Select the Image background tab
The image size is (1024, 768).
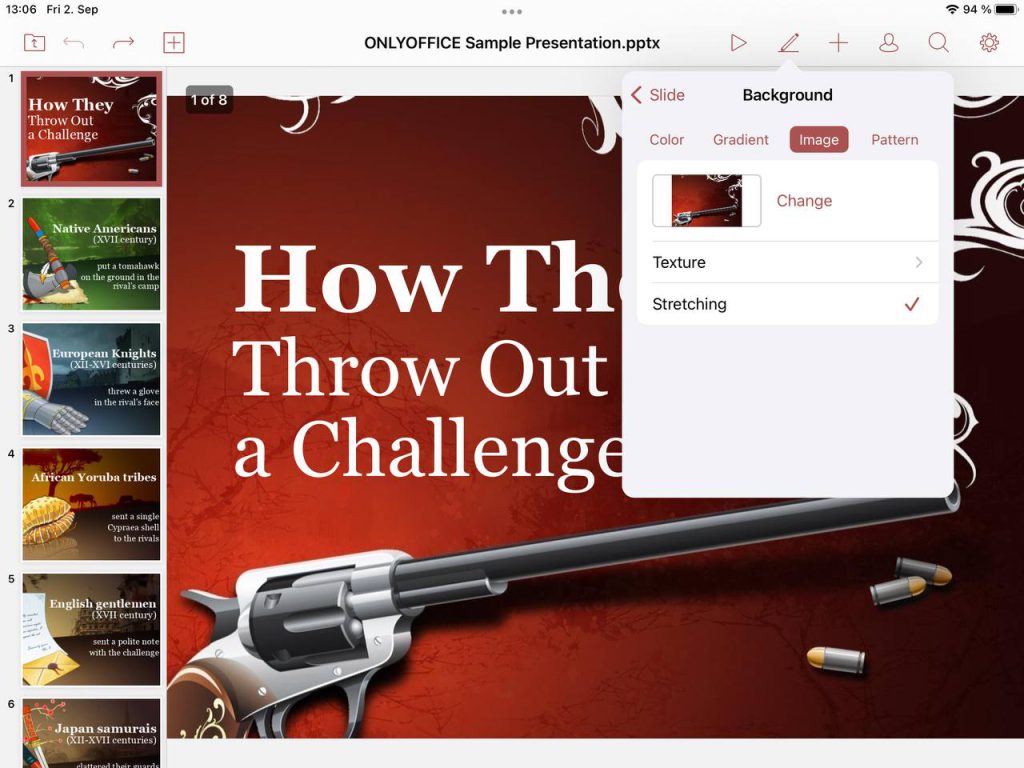pos(819,140)
